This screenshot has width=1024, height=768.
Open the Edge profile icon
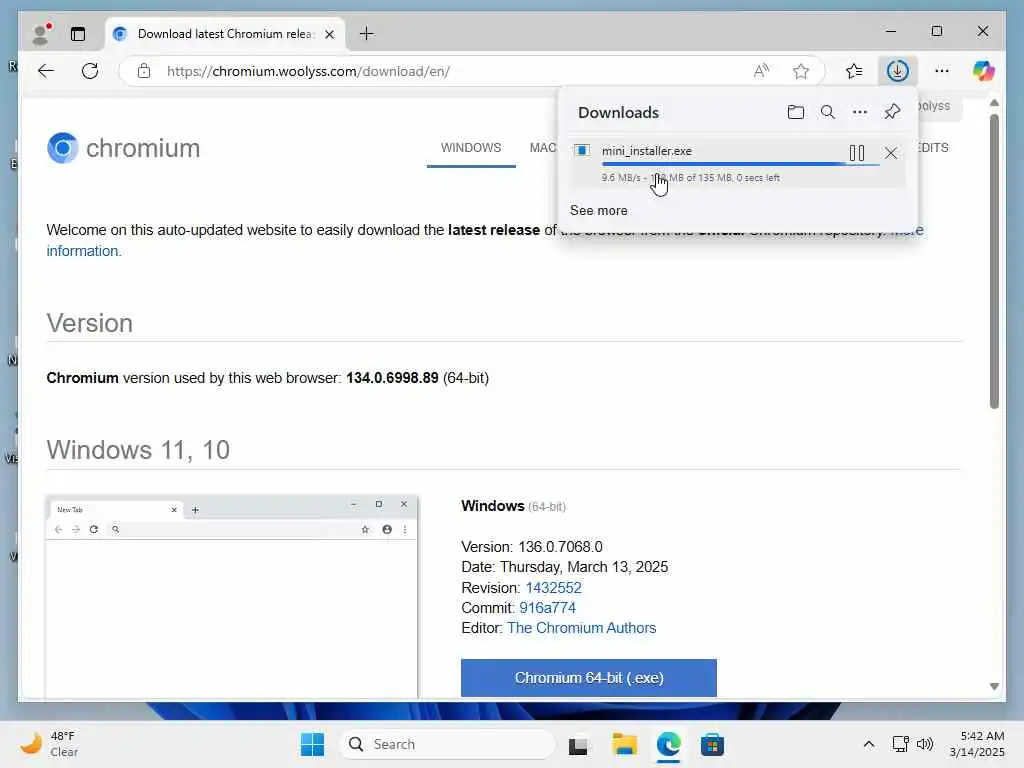[41, 33]
